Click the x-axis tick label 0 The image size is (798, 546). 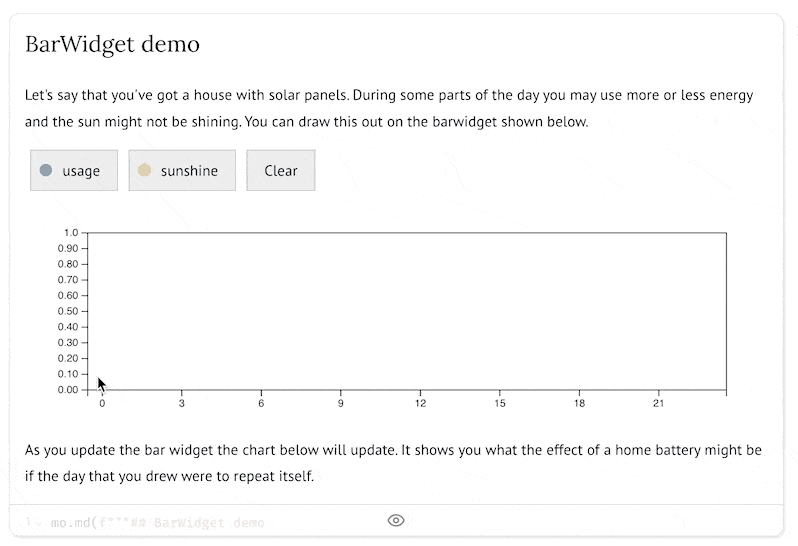102,404
